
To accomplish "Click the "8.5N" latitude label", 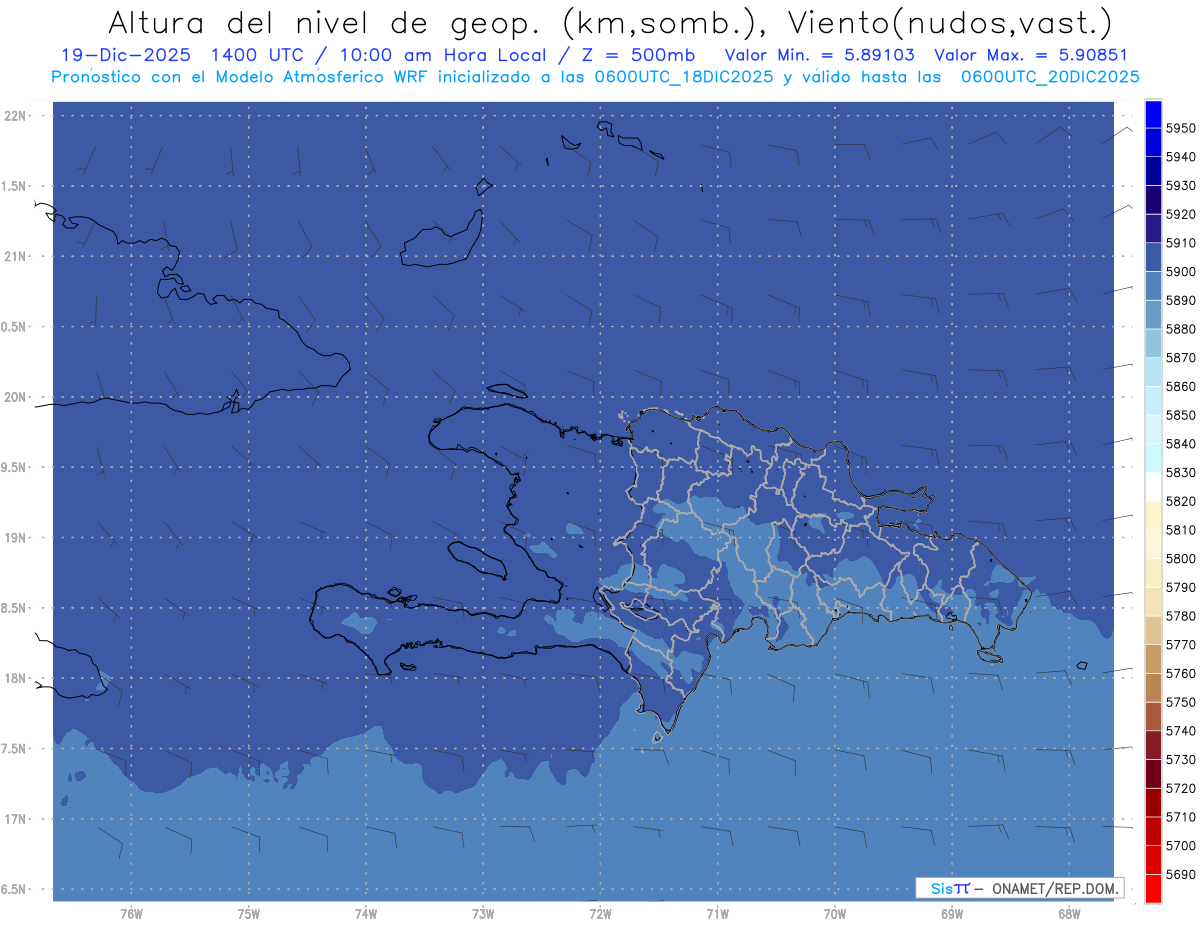I will pyautogui.click(x=15, y=608).
